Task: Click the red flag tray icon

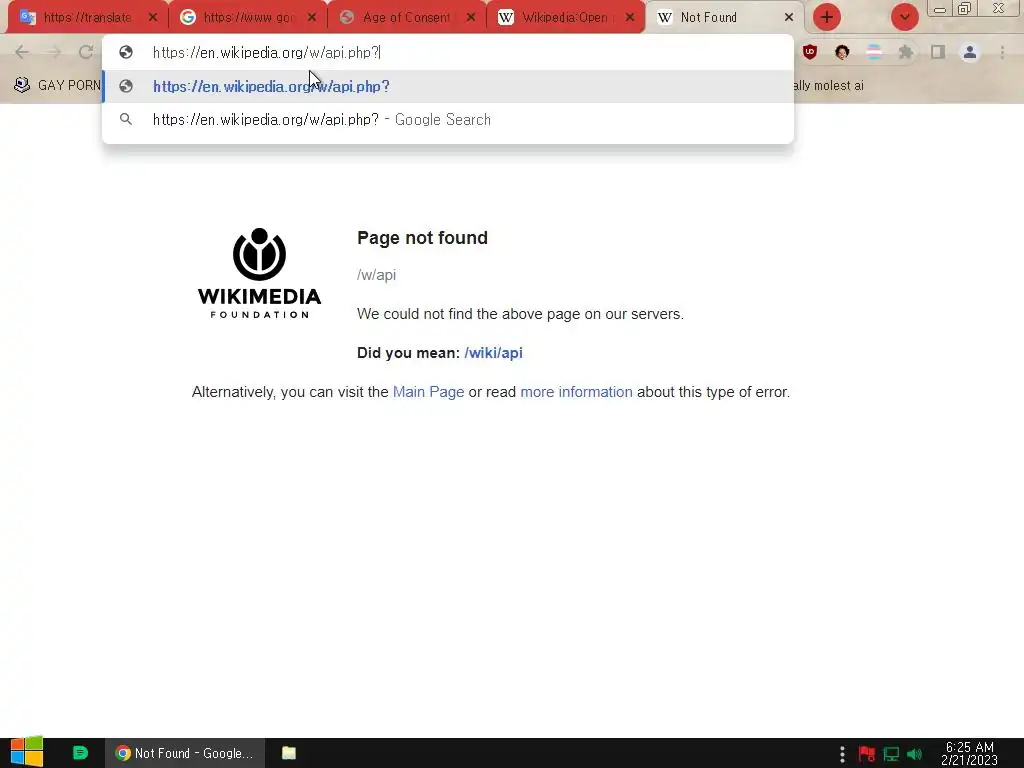Action: [x=867, y=754]
